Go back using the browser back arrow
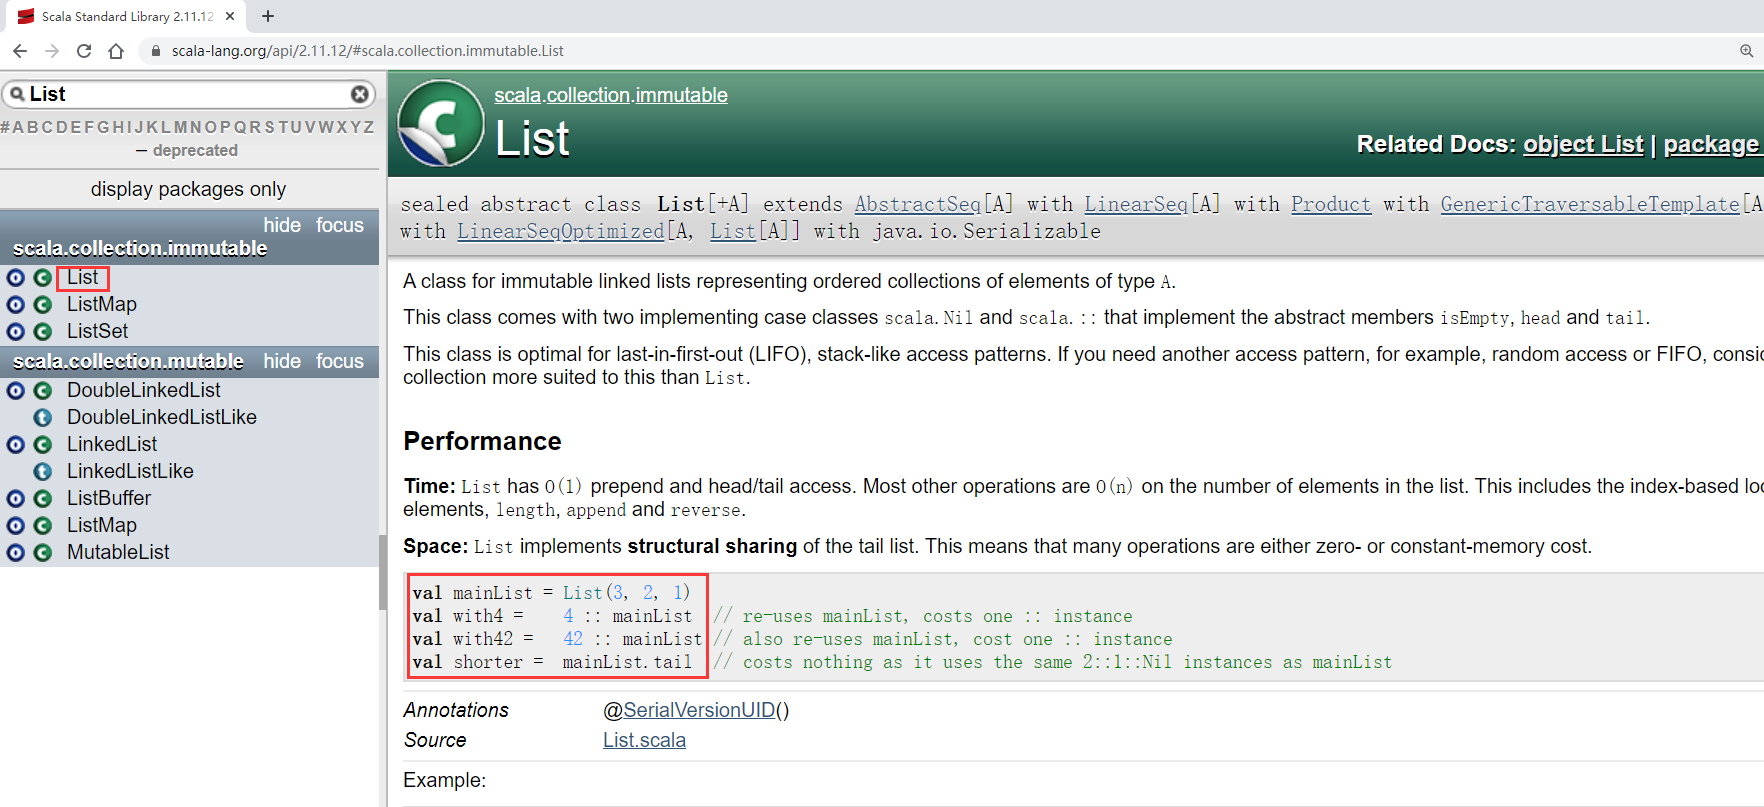This screenshot has width=1764, height=807. tap(20, 51)
